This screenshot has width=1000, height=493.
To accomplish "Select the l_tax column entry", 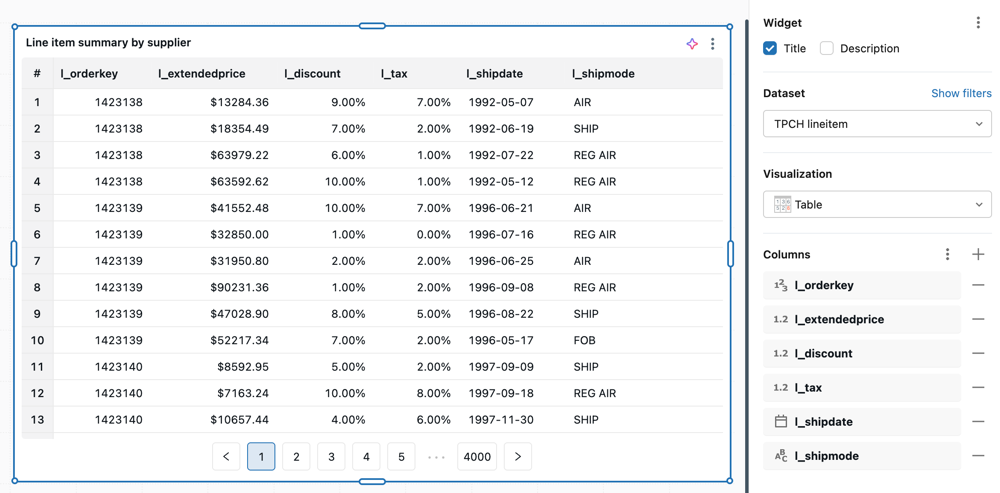I will tap(862, 388).
